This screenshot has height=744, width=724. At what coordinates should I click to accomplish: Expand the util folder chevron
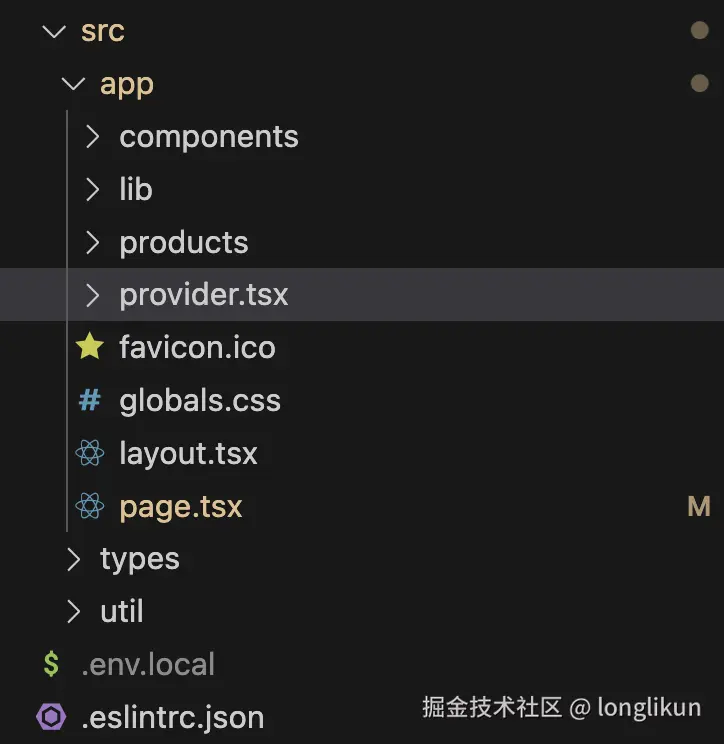point(72,611)
